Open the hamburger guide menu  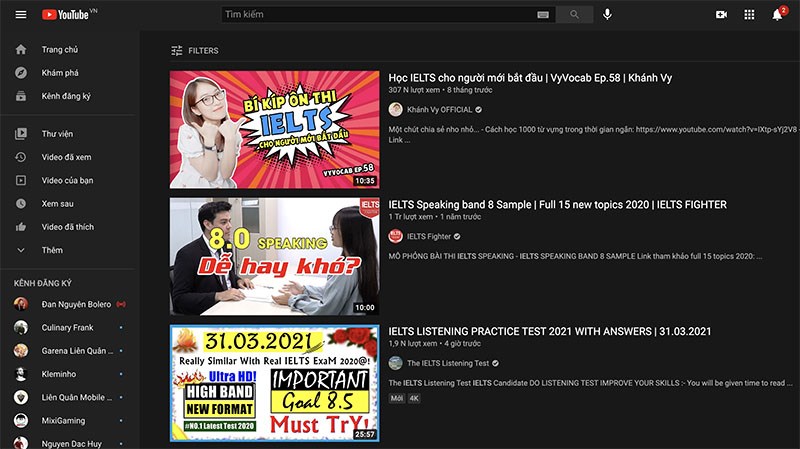[21, 14]
